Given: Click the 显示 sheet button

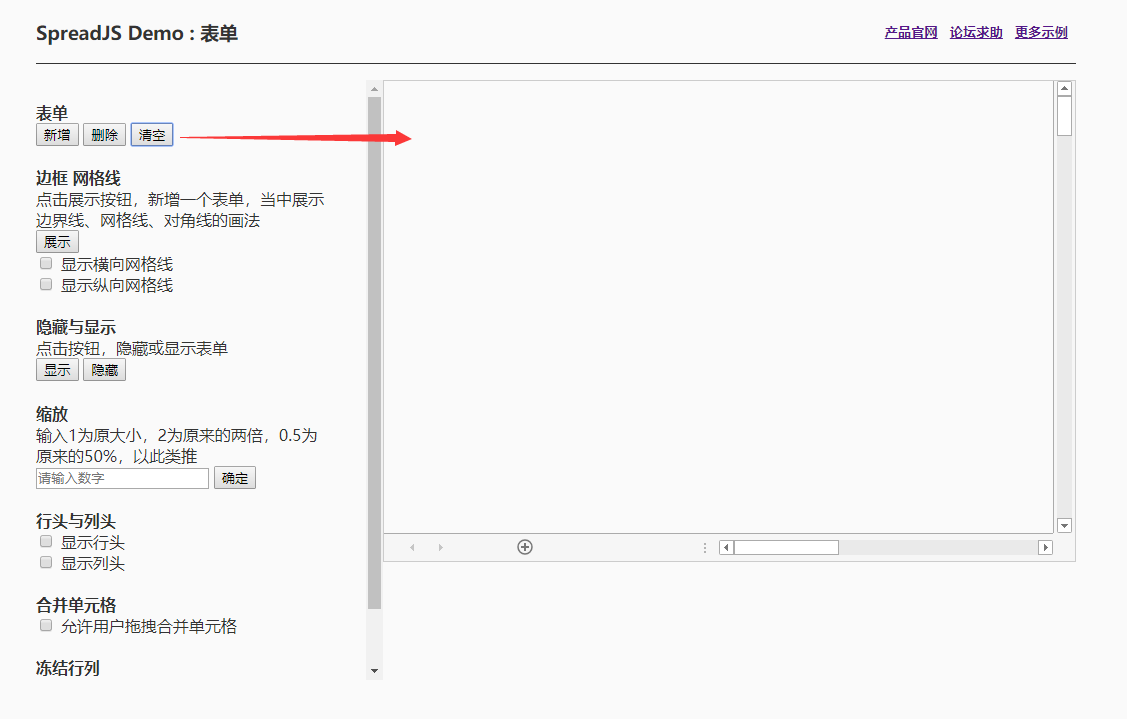Looking at the screenshot, I should pyautogui.click(x=58, y=370).
